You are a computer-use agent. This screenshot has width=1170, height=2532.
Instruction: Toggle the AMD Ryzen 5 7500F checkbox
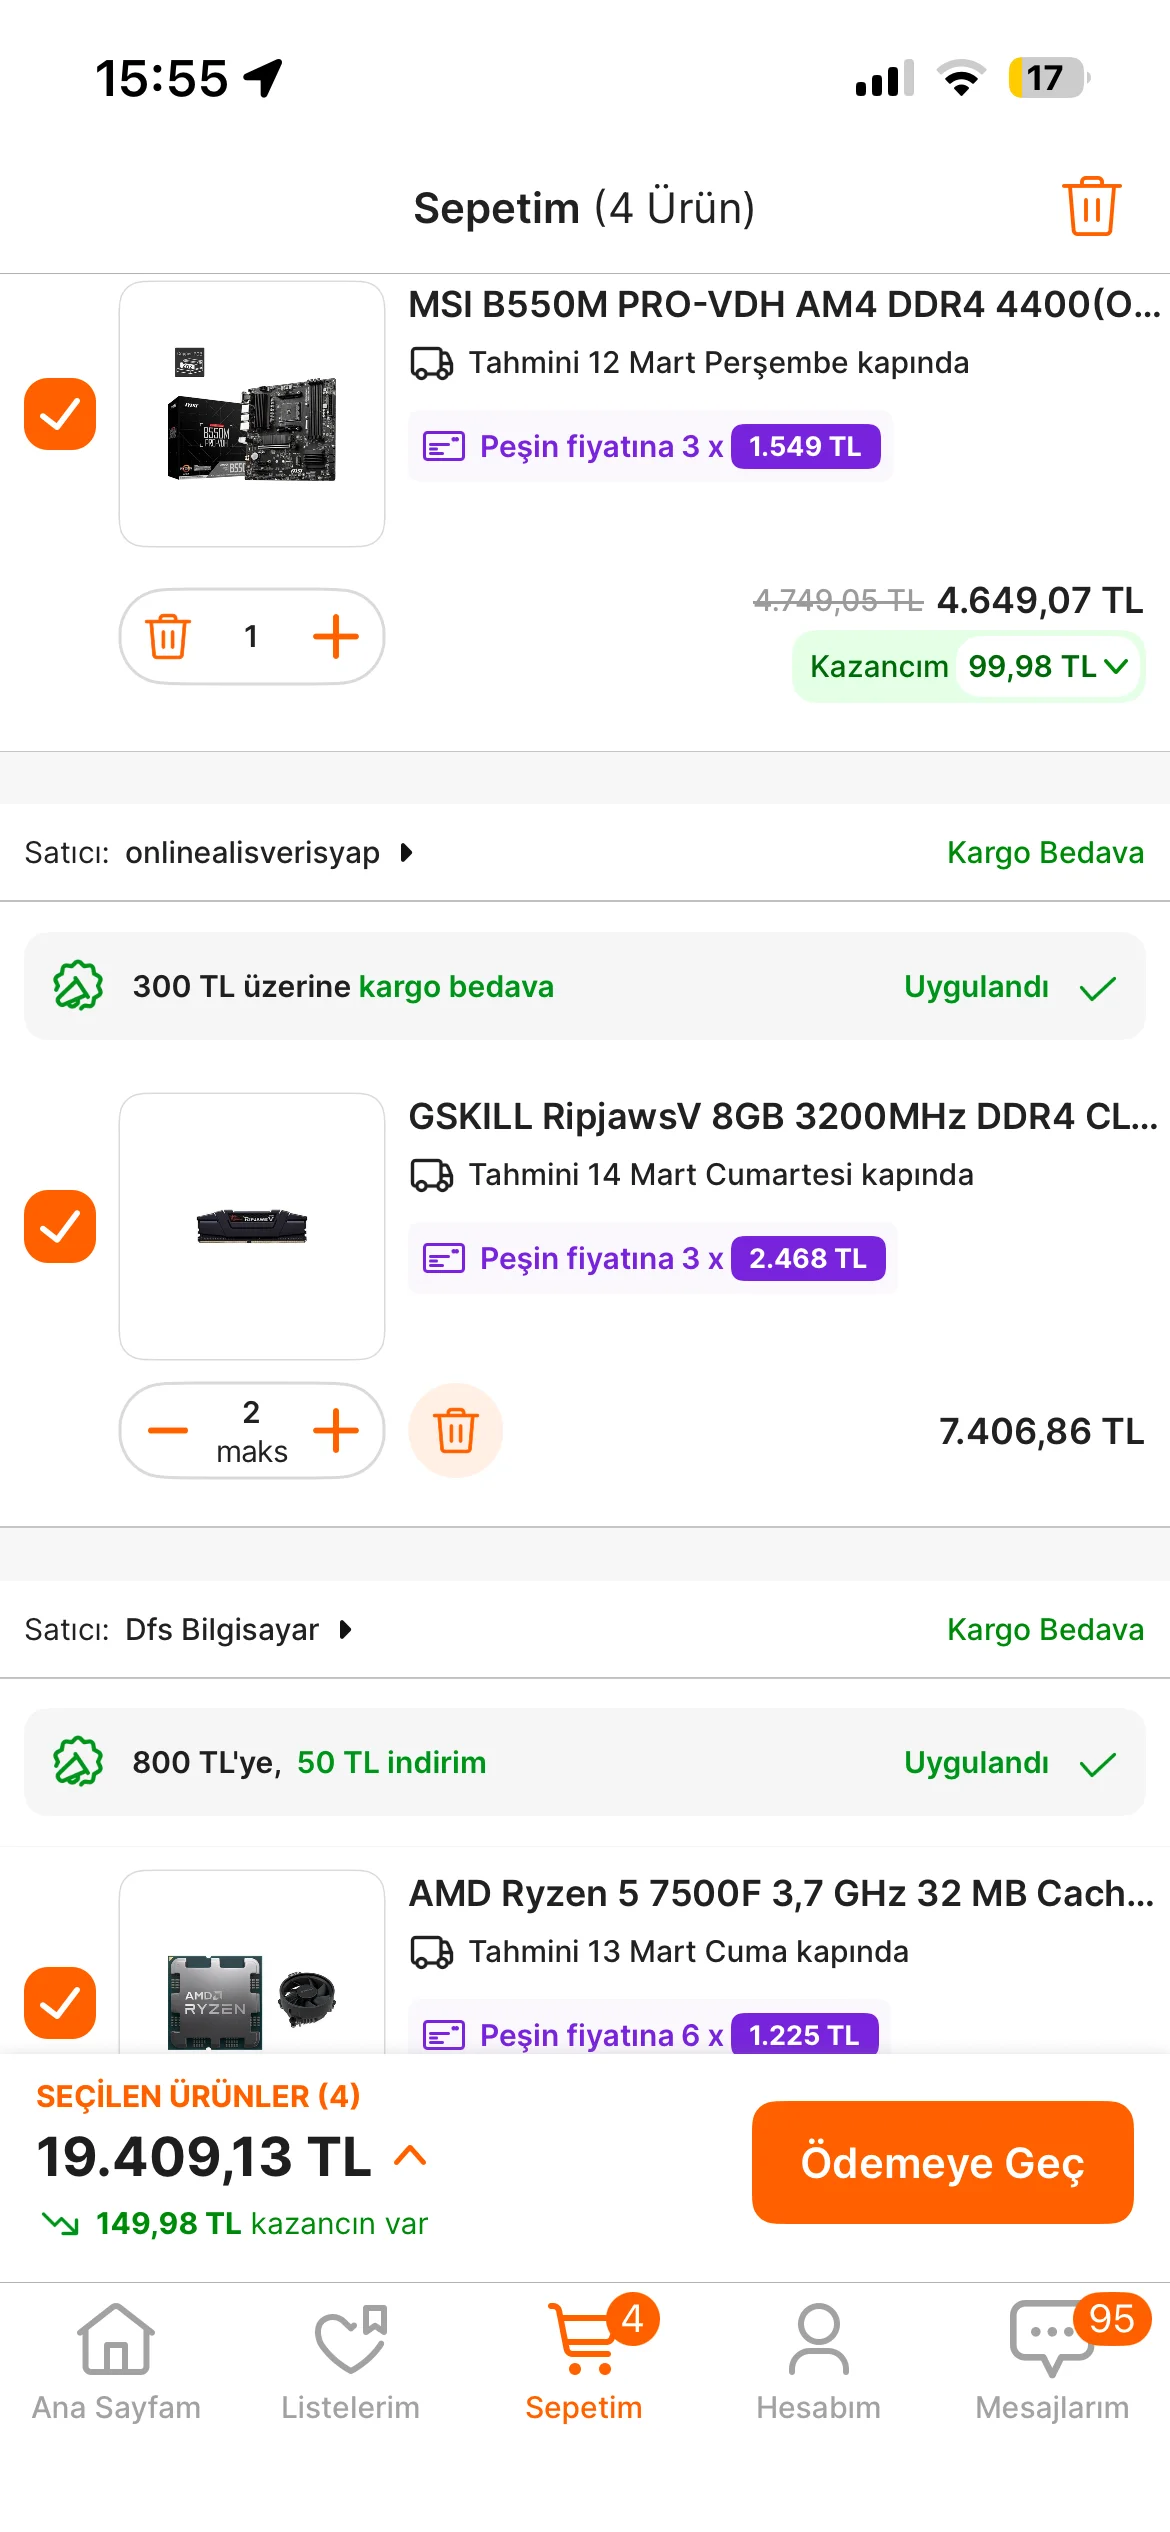[x=60, y=2002]
